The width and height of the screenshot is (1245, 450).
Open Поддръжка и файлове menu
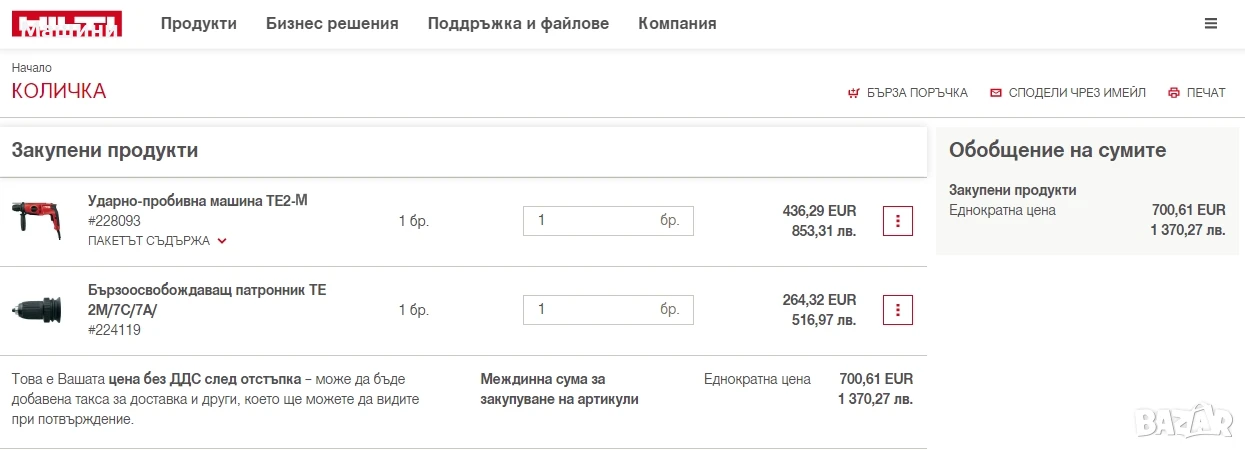(x=518, y=23)
